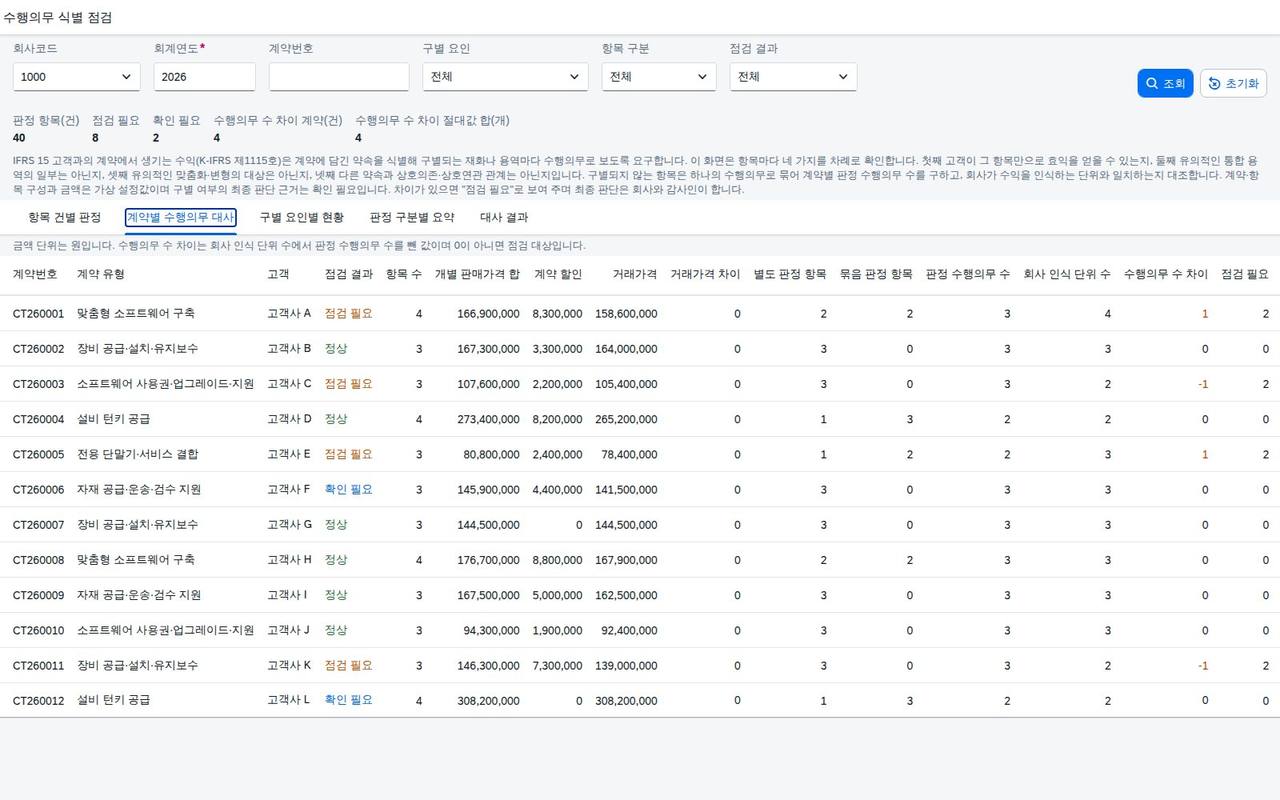Click the 회사 인식 단위 수 column header
This screenshot has width=1280, height=800.
pos(1067,274)
